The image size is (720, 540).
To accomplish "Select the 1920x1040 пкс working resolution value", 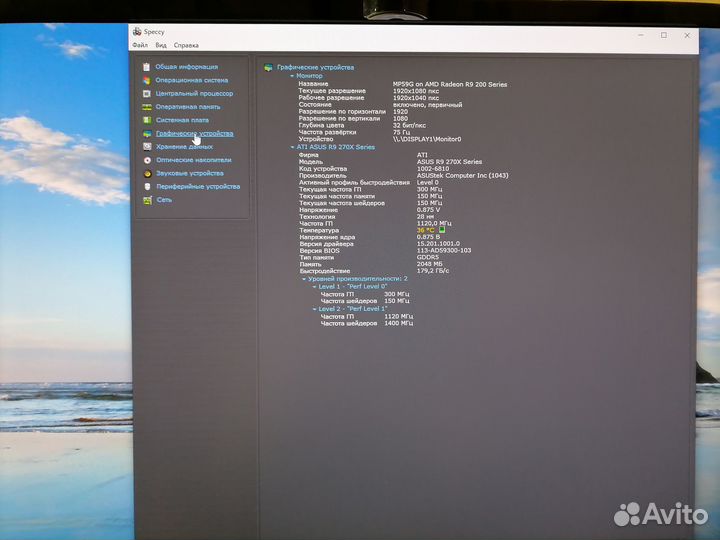I will click(416, 98).
